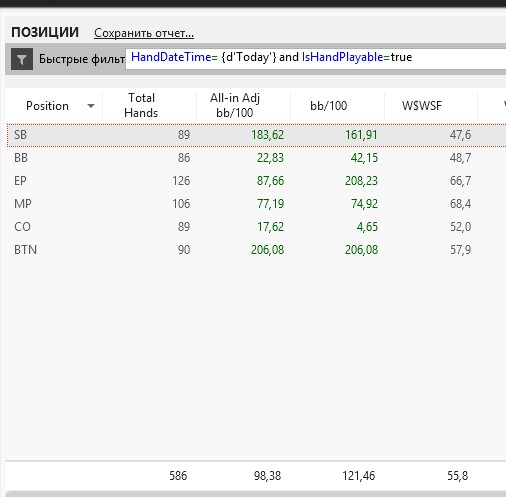Click the 106 total hands cell
The width and height of the screenshot is (506, 497).
coord(181,204)
